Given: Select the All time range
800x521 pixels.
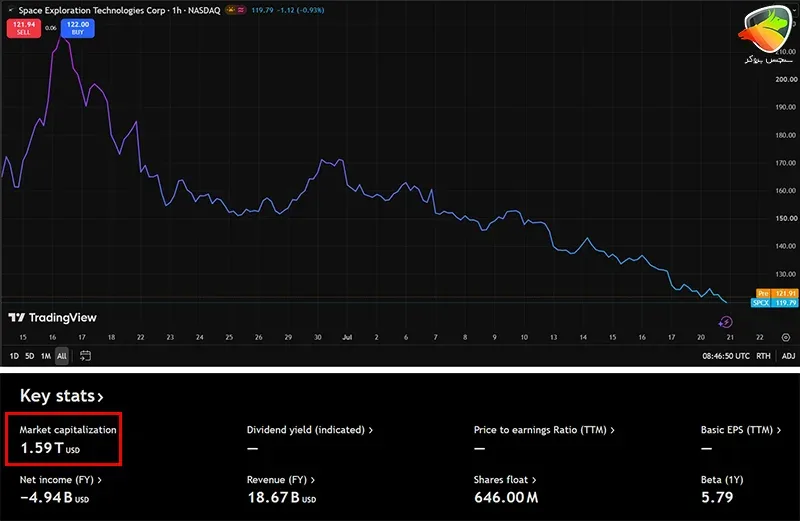Looking at the screenshot, I should (x=62, y=356).
